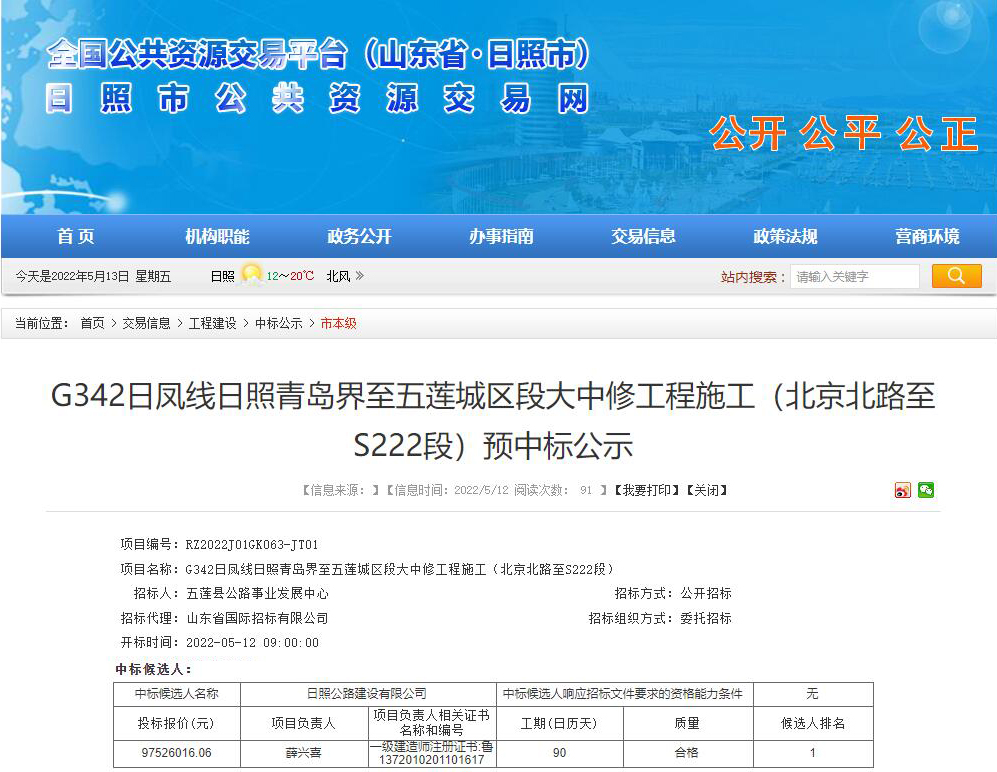This screenshot has height=772, width=997.
Task: Select 市本级 breadcrumb link
Action: [338, 323]
